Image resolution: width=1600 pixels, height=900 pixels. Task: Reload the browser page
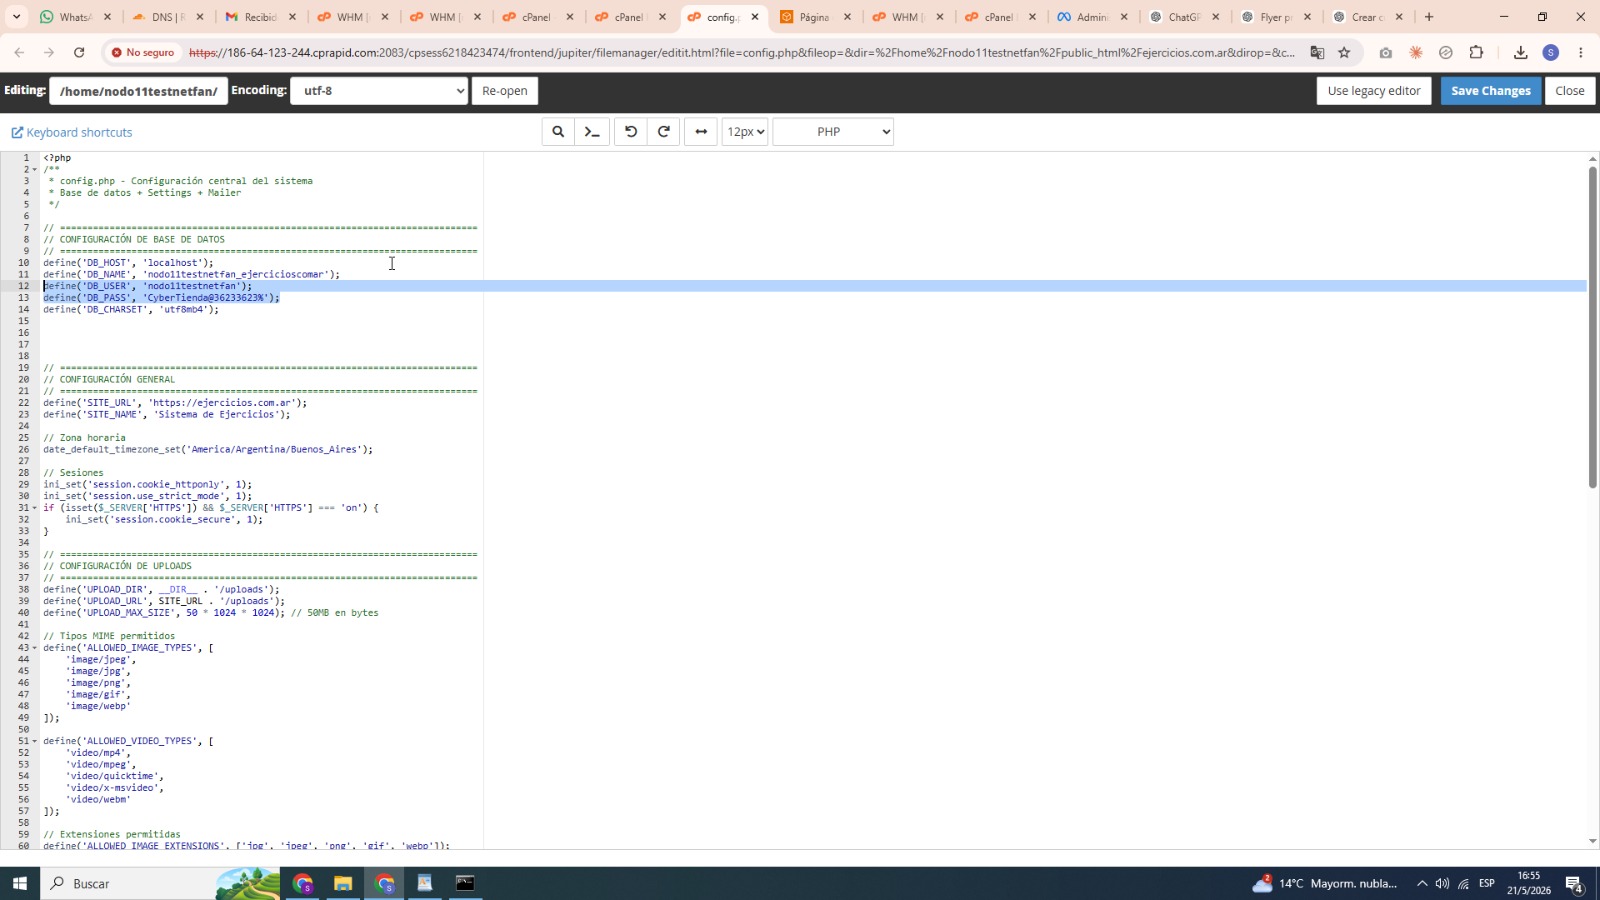coord(79,52)
